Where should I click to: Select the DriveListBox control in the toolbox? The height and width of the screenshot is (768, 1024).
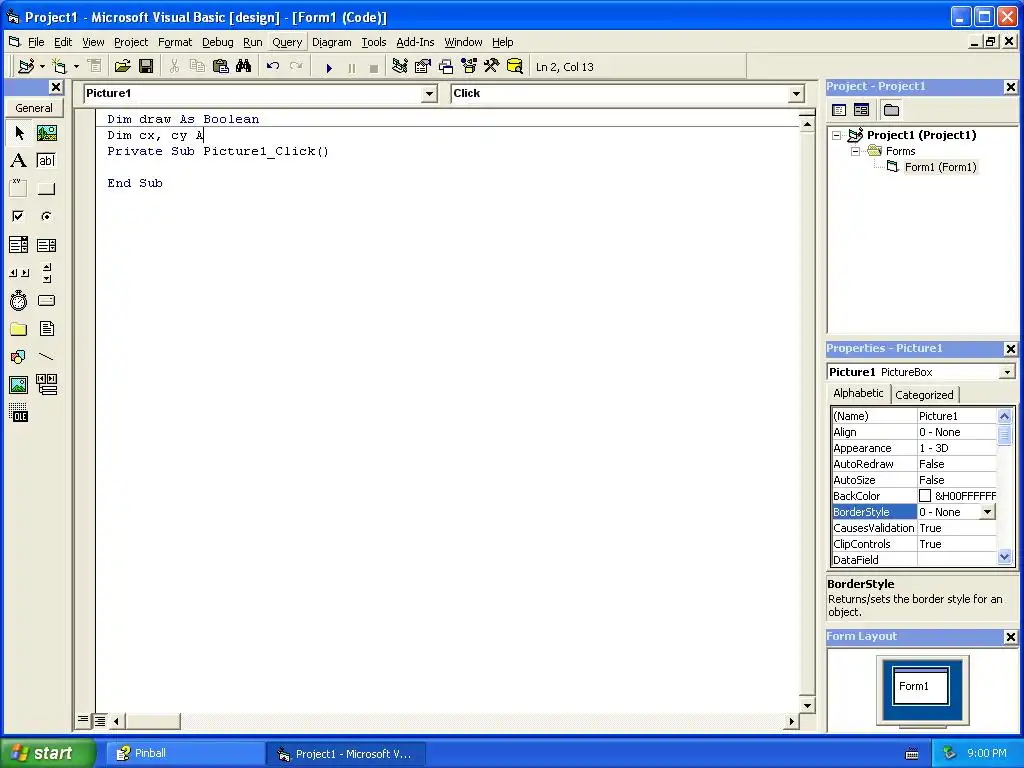point(46,300)
